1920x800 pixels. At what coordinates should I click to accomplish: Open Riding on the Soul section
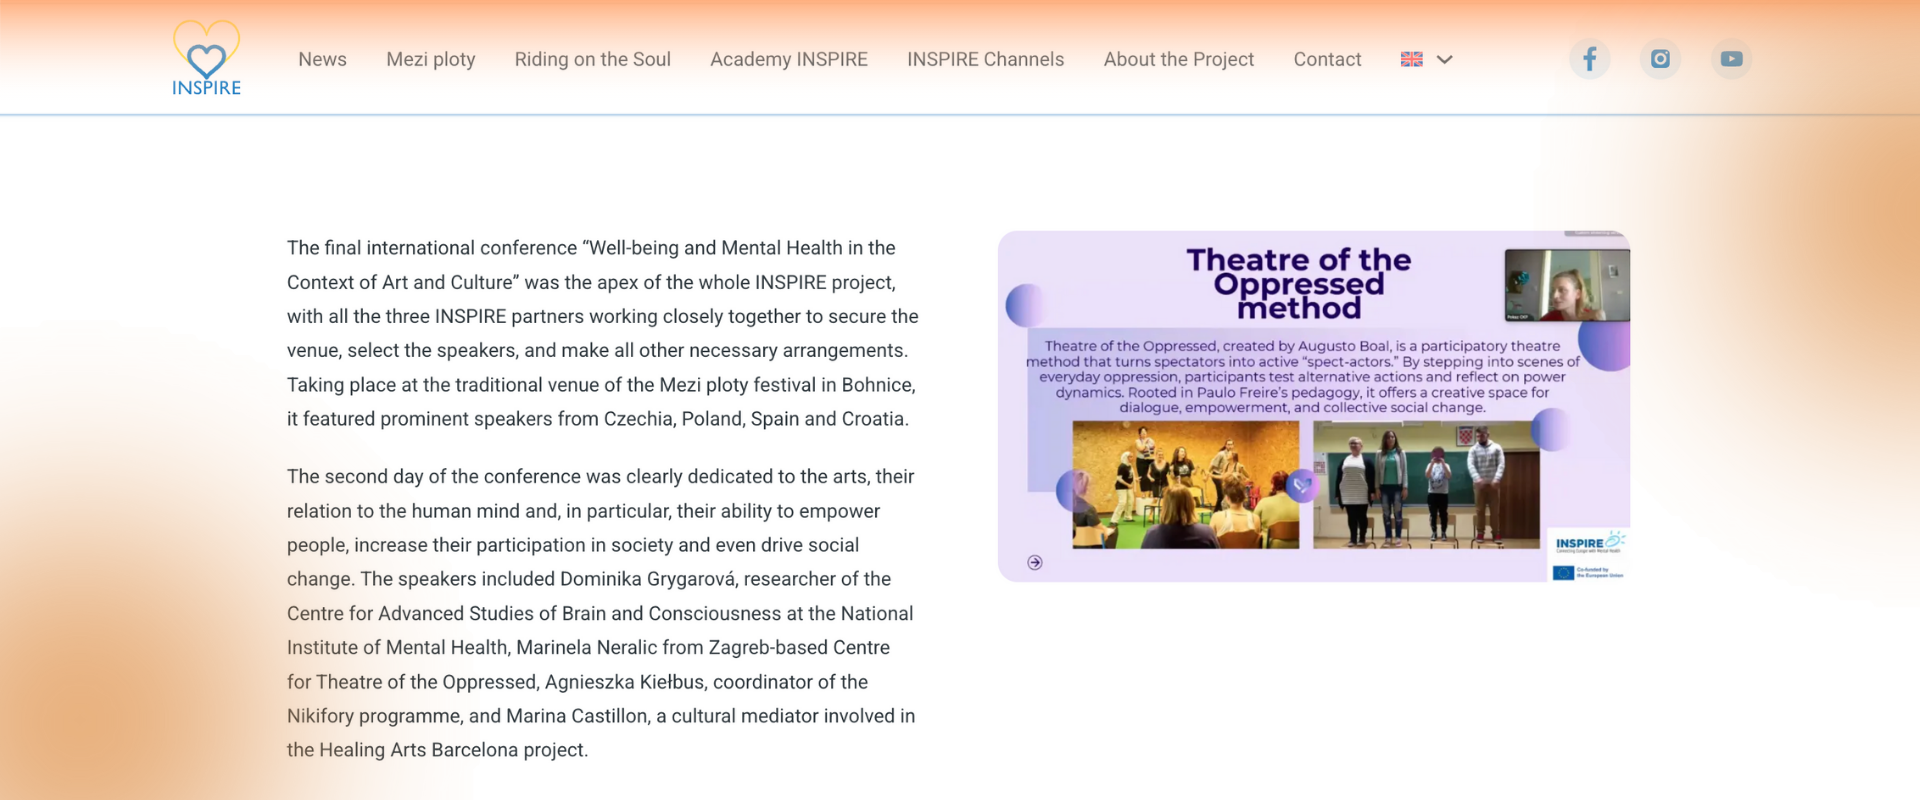593,59
